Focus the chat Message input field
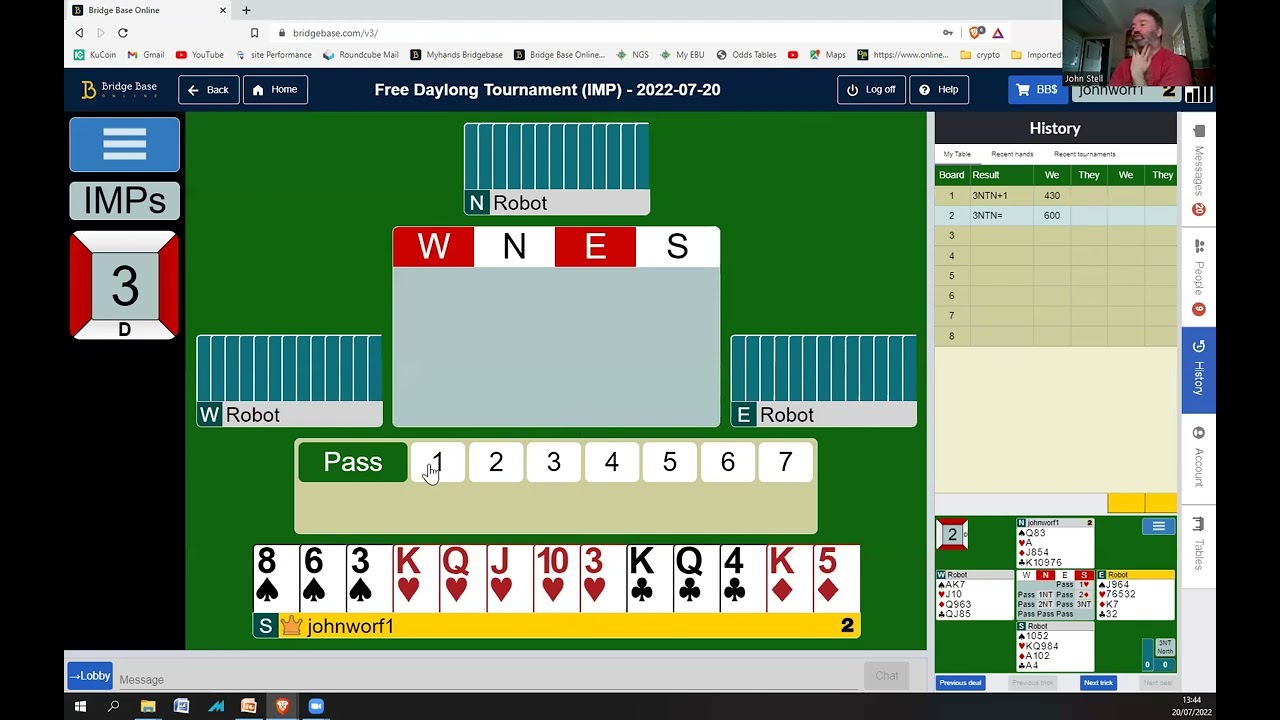 click(488, 679)
